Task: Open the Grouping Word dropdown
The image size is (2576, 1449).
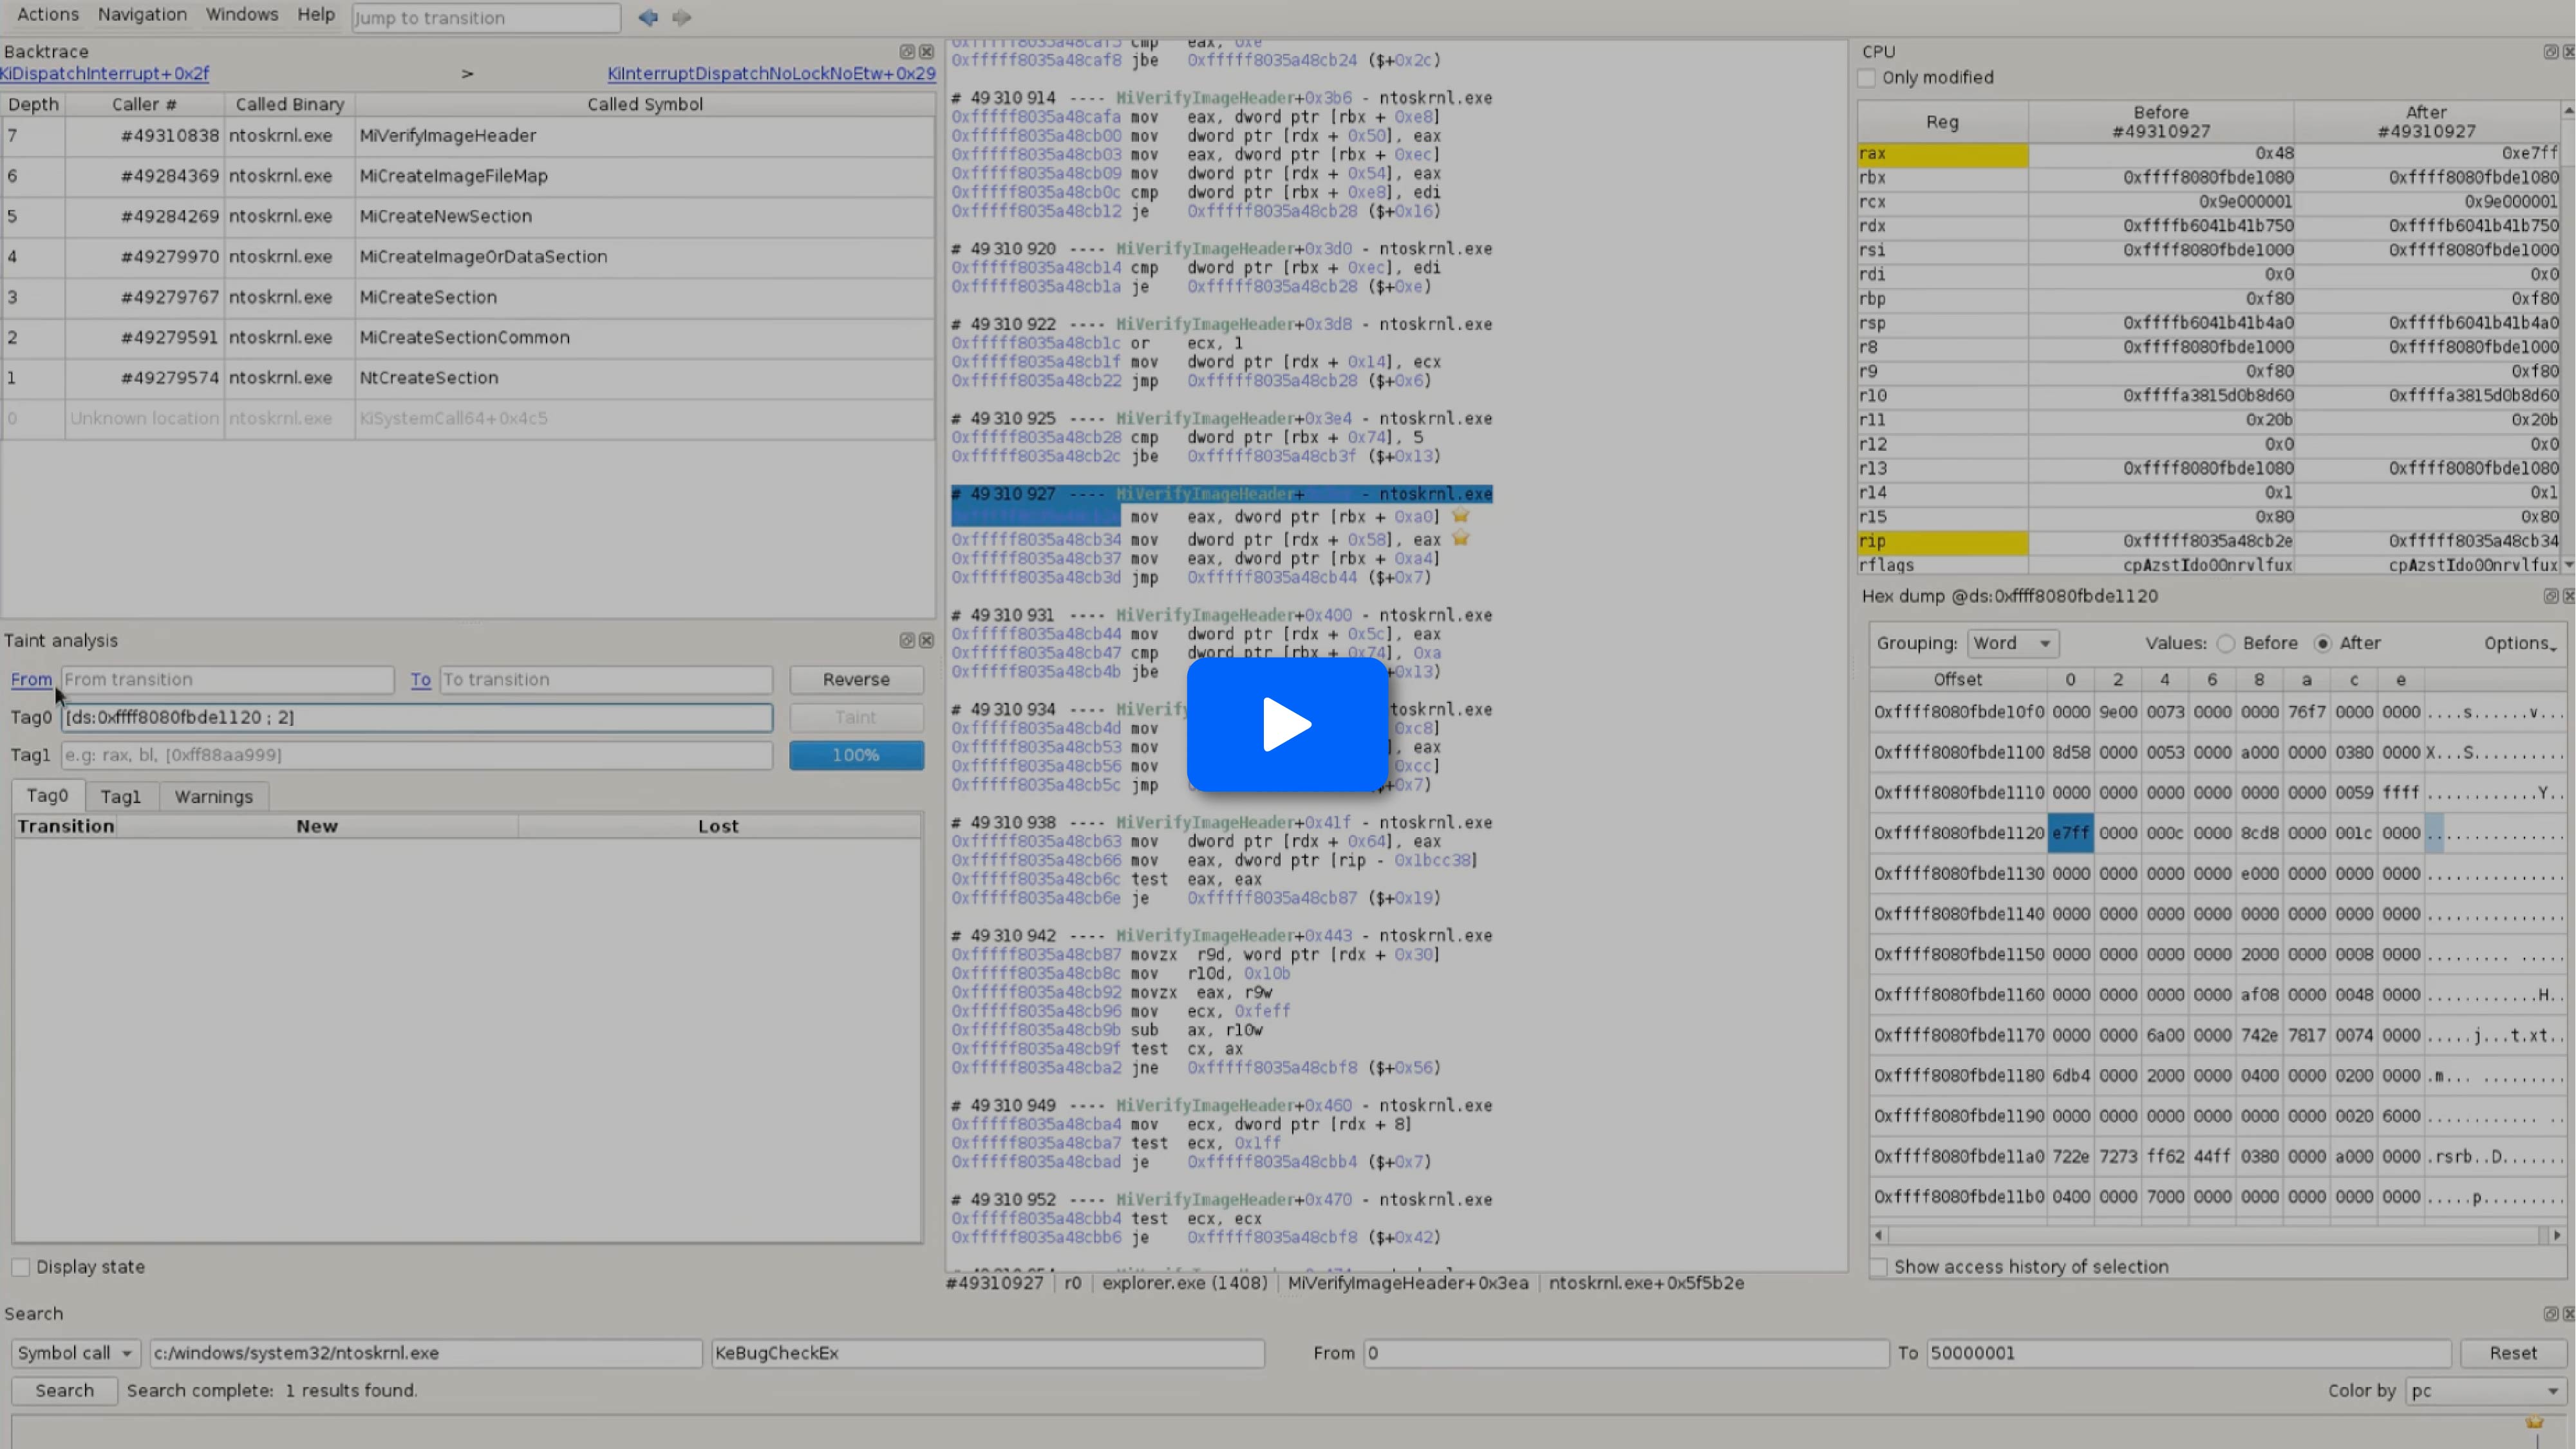Action: click(2012, 643)
